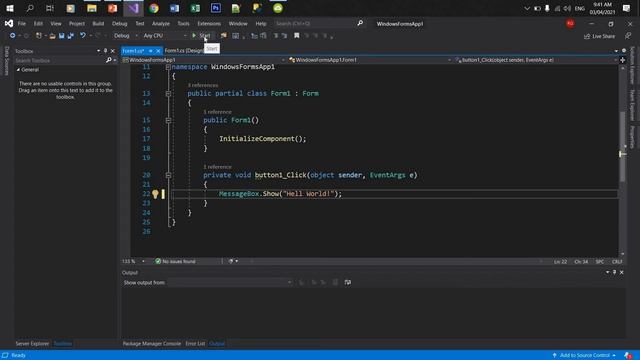
Task: Open the Any CPU platform dropdown
Action: pyautogui.click(x=164, y=36)
